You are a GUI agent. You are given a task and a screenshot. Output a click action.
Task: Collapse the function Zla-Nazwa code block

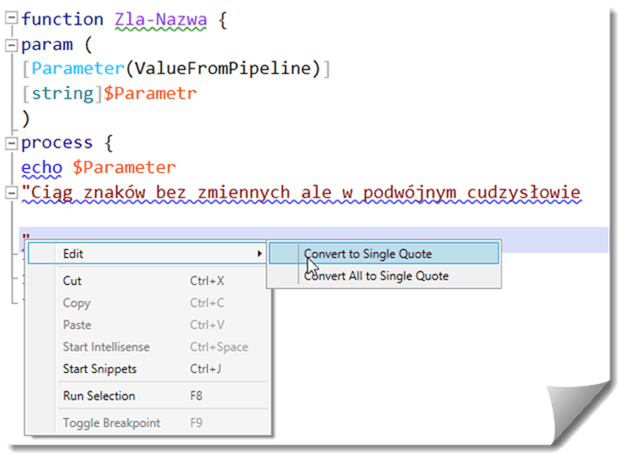coord(12,18)
